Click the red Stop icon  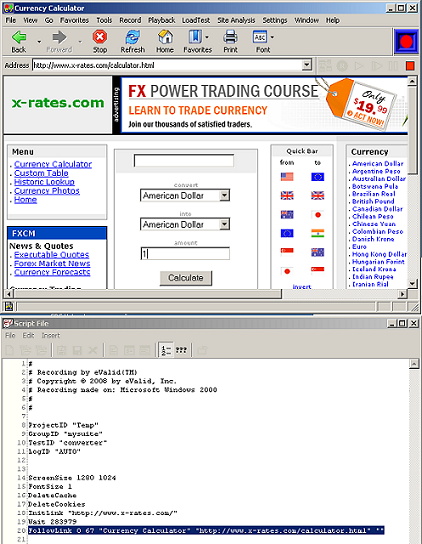(100, 37)
